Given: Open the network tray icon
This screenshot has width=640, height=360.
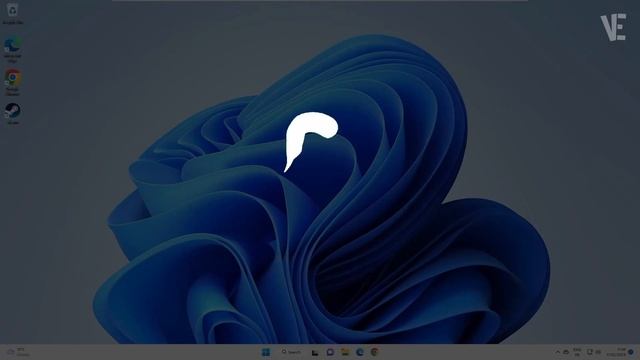Looking at the screenshot, I should 590,352.
